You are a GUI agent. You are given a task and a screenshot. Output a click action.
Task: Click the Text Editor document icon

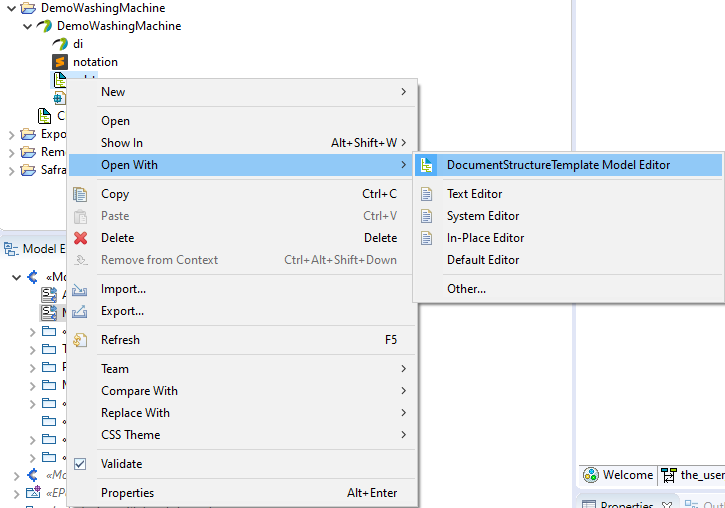426,194
